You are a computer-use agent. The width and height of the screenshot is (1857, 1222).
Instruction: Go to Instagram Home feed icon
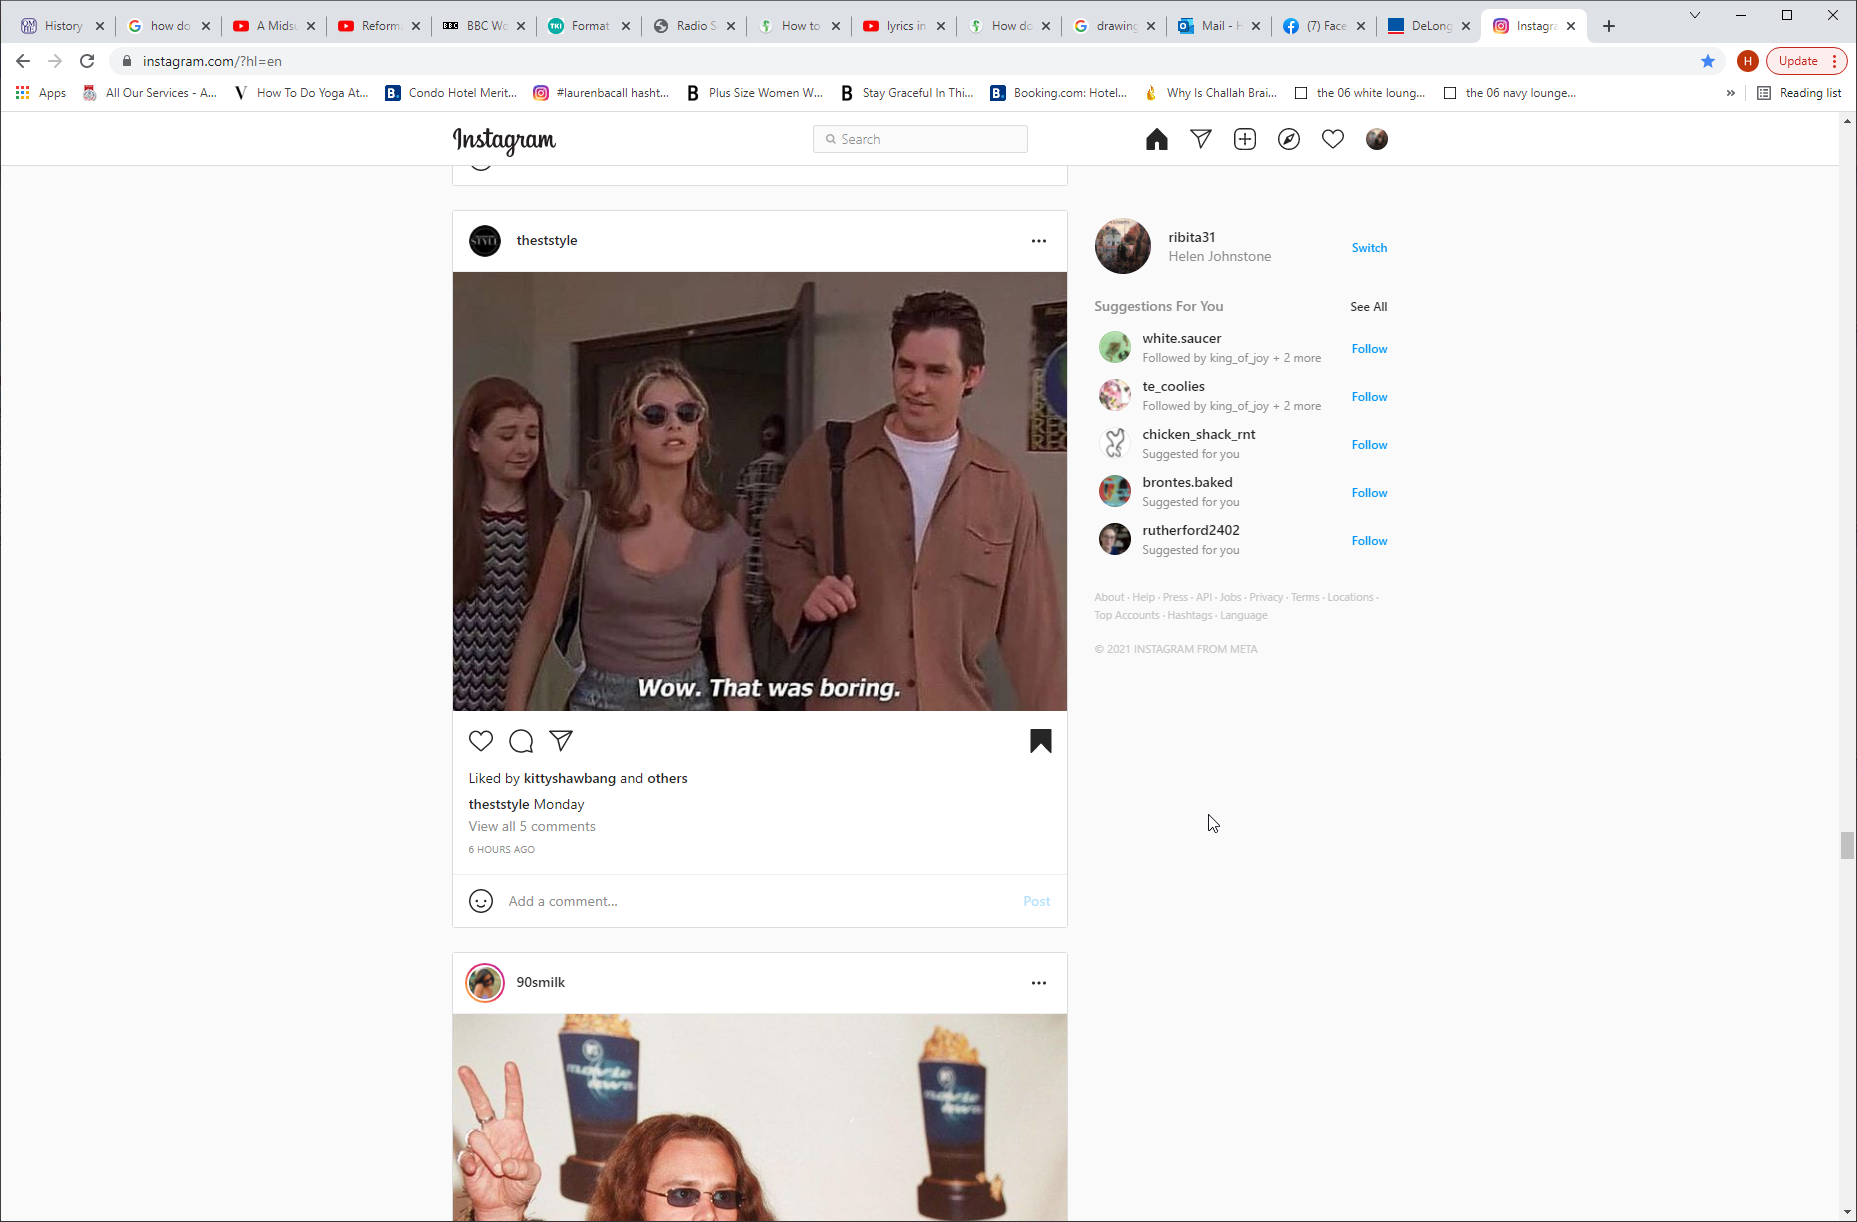click(x=1156, y=139)
